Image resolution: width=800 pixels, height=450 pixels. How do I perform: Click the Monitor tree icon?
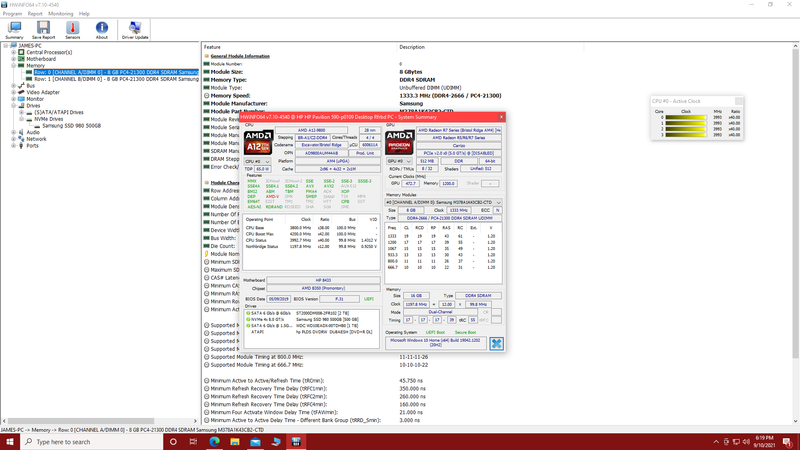(x=21, y=99)
